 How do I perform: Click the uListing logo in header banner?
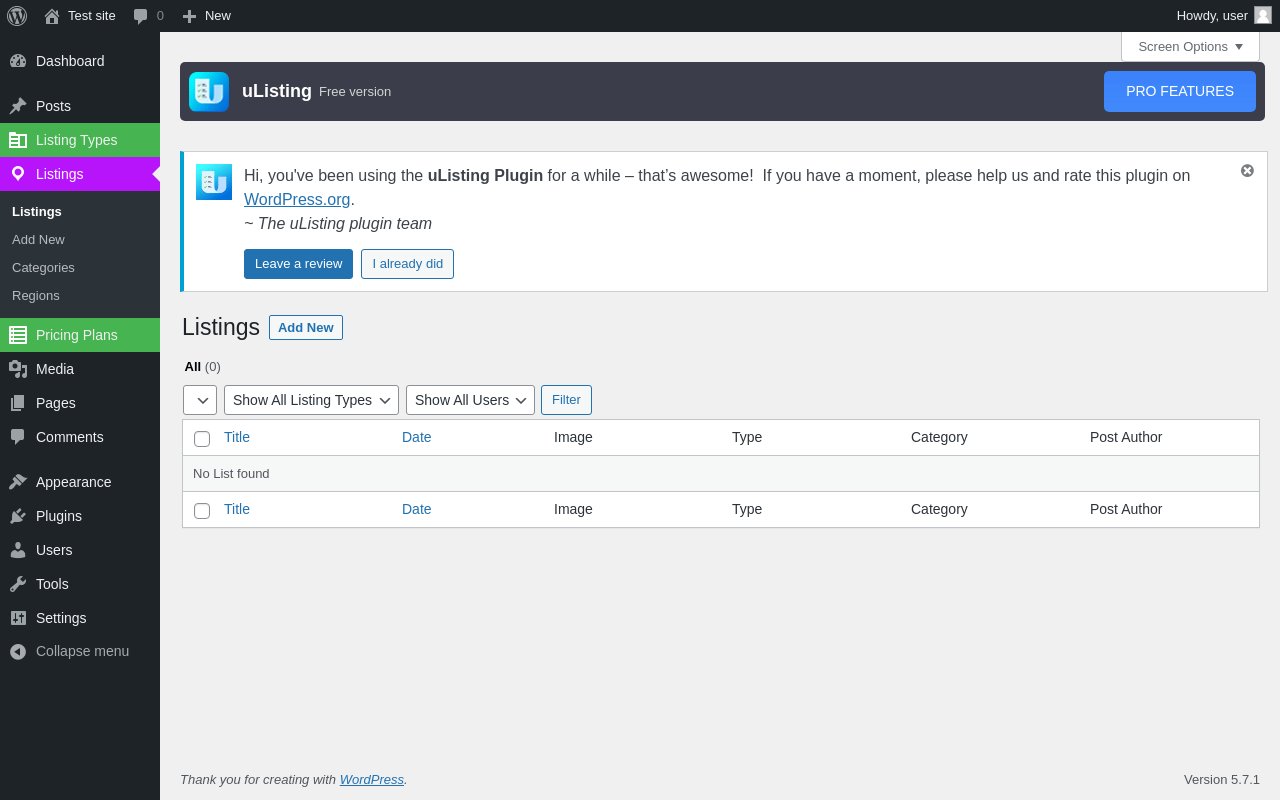209,92
